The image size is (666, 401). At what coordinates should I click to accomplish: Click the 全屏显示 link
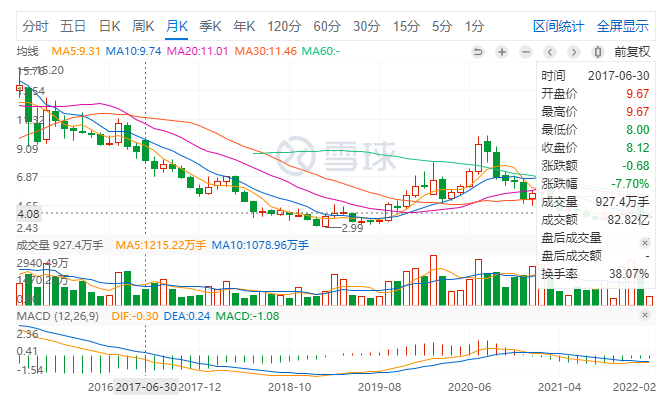(x=623, y=26)
